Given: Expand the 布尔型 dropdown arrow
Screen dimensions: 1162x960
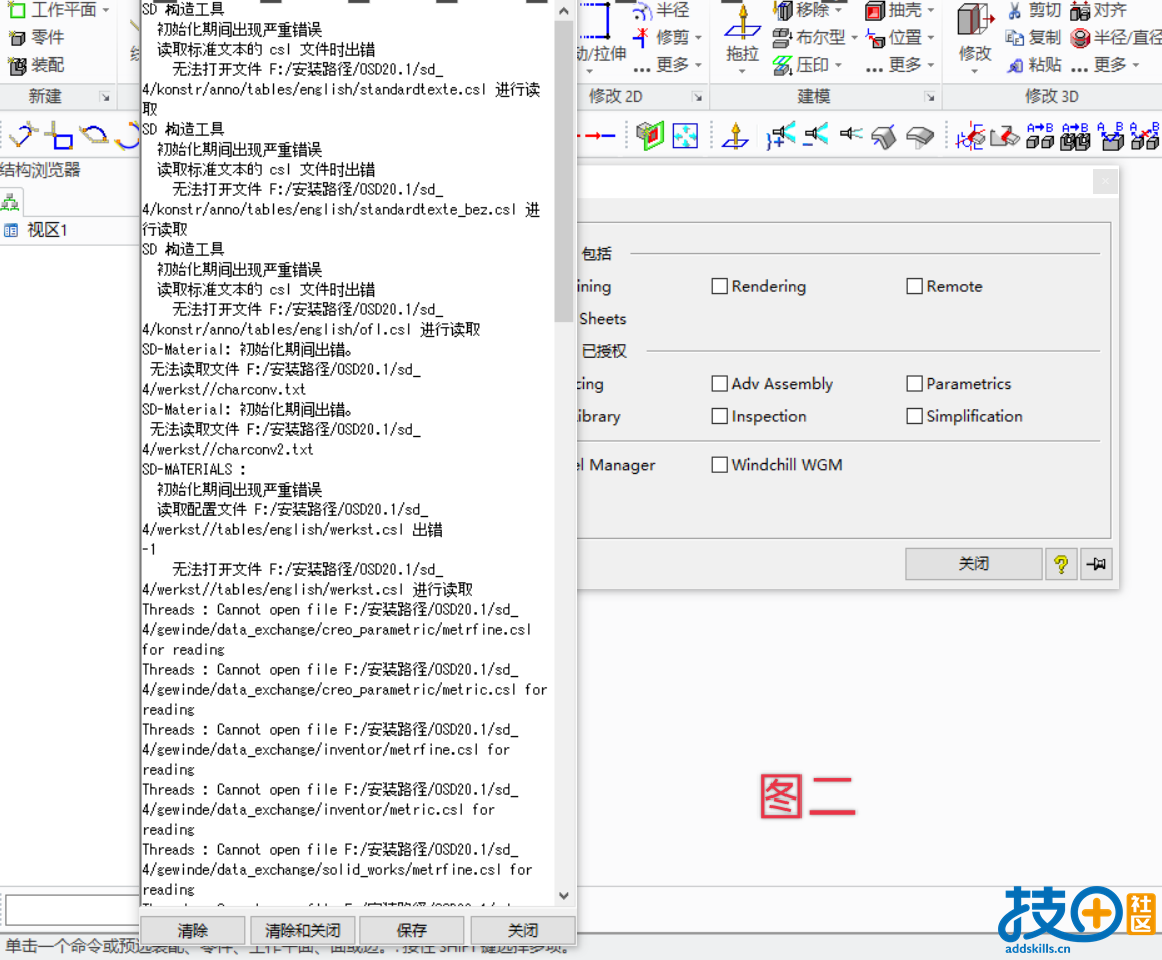Looking at the screenshot, I should 854,38.
